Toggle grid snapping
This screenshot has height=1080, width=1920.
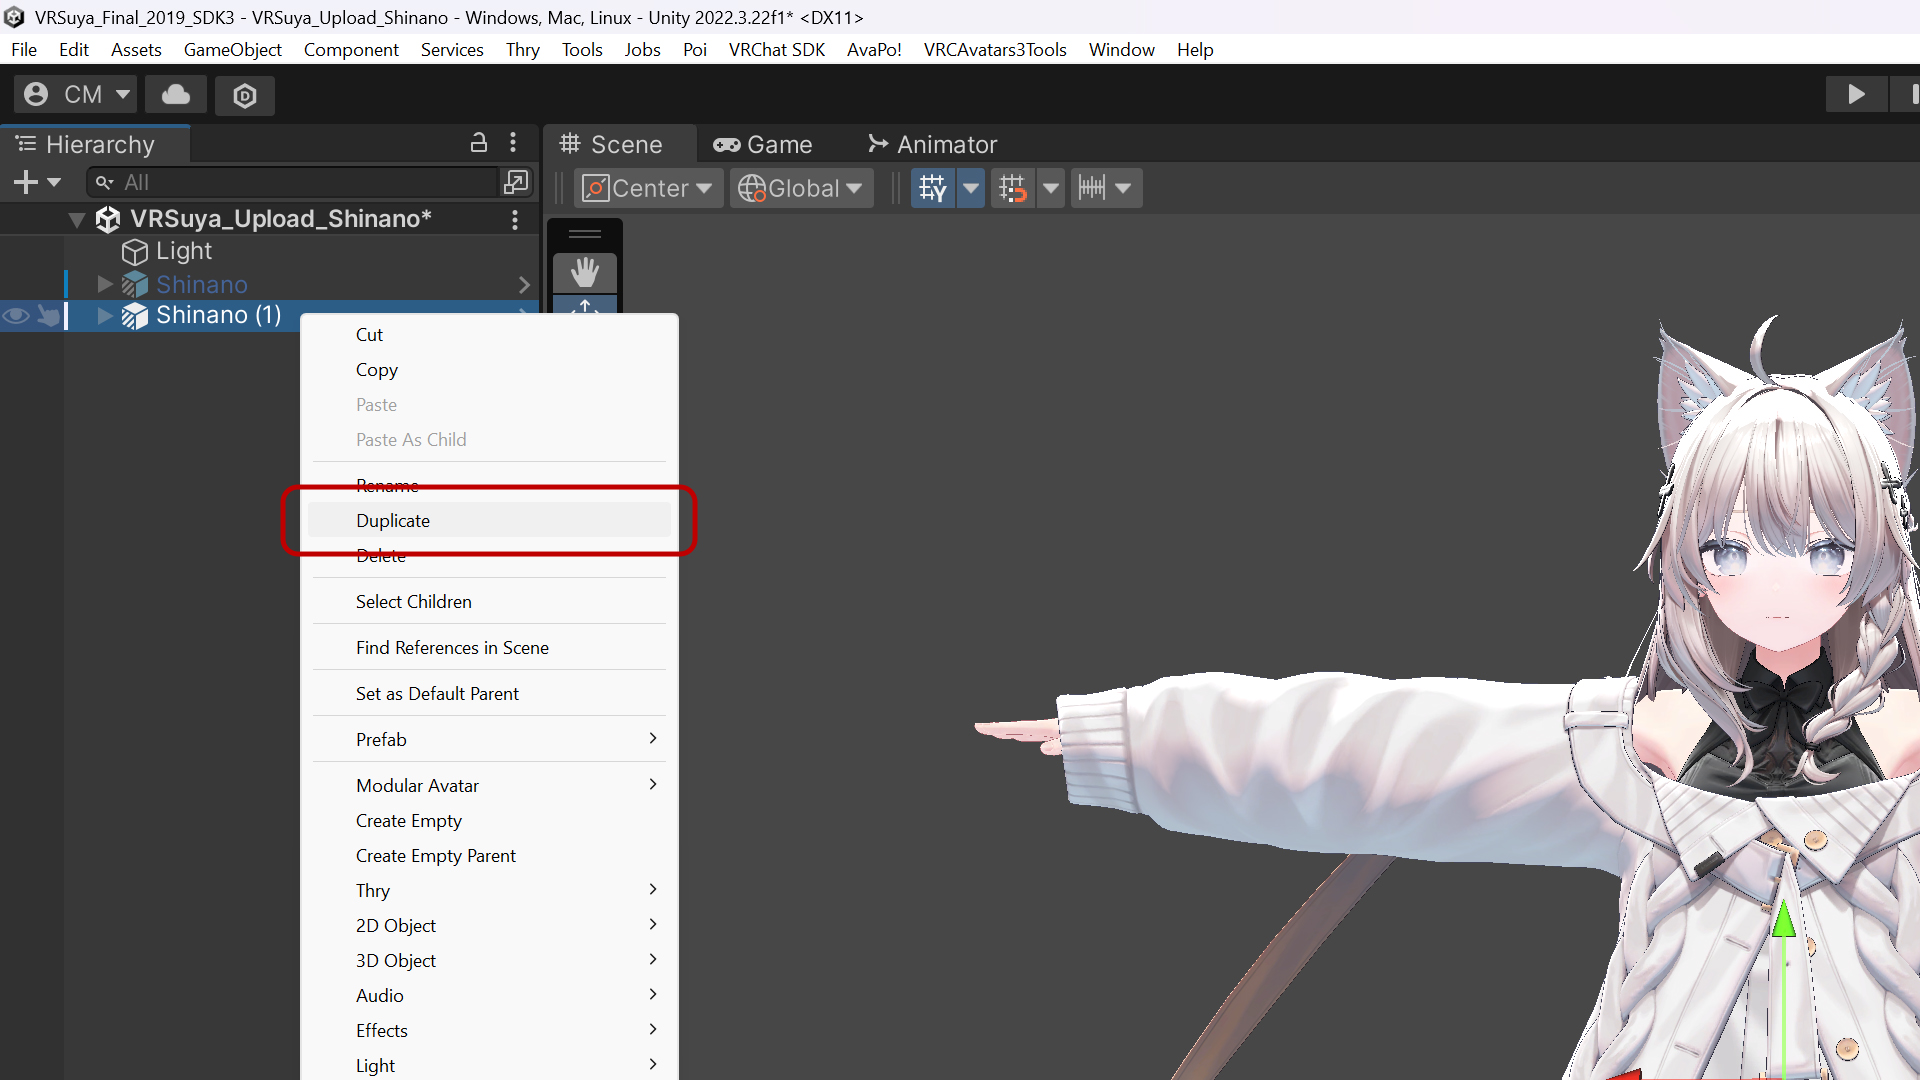[1012, 188]
